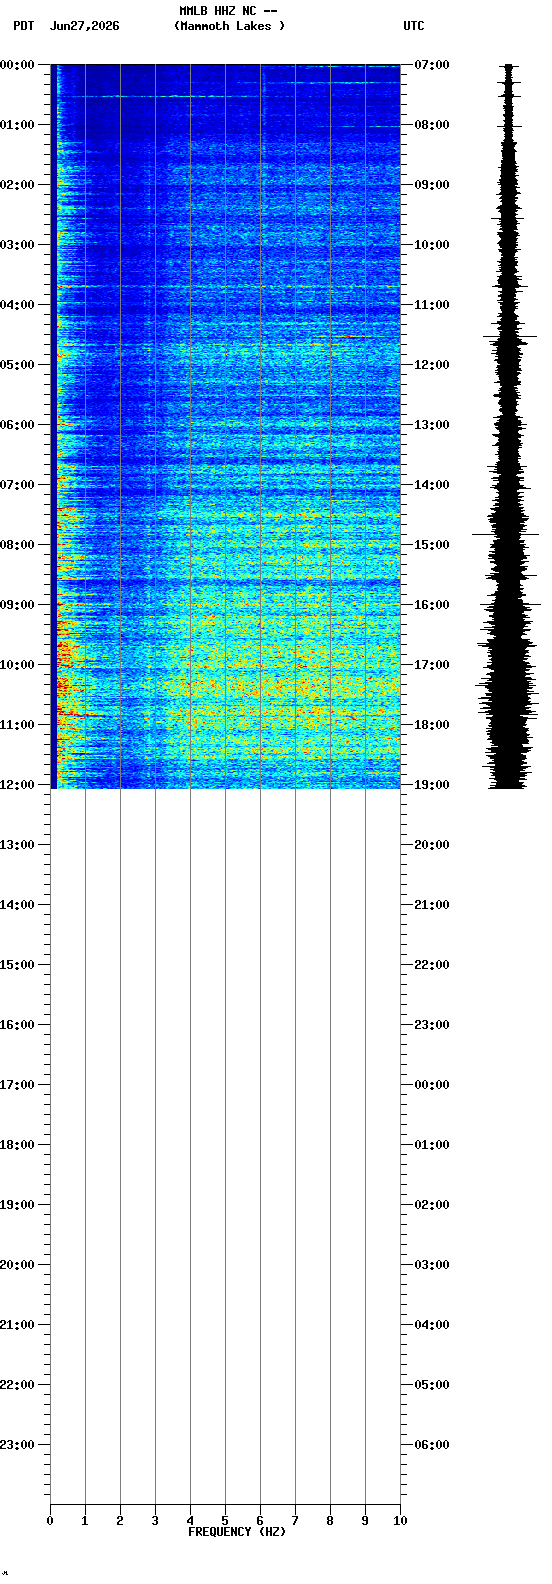The image size is (552, 1584).
Task: Click the '19:00' UTC time label
Action: (x=432, y=785)
